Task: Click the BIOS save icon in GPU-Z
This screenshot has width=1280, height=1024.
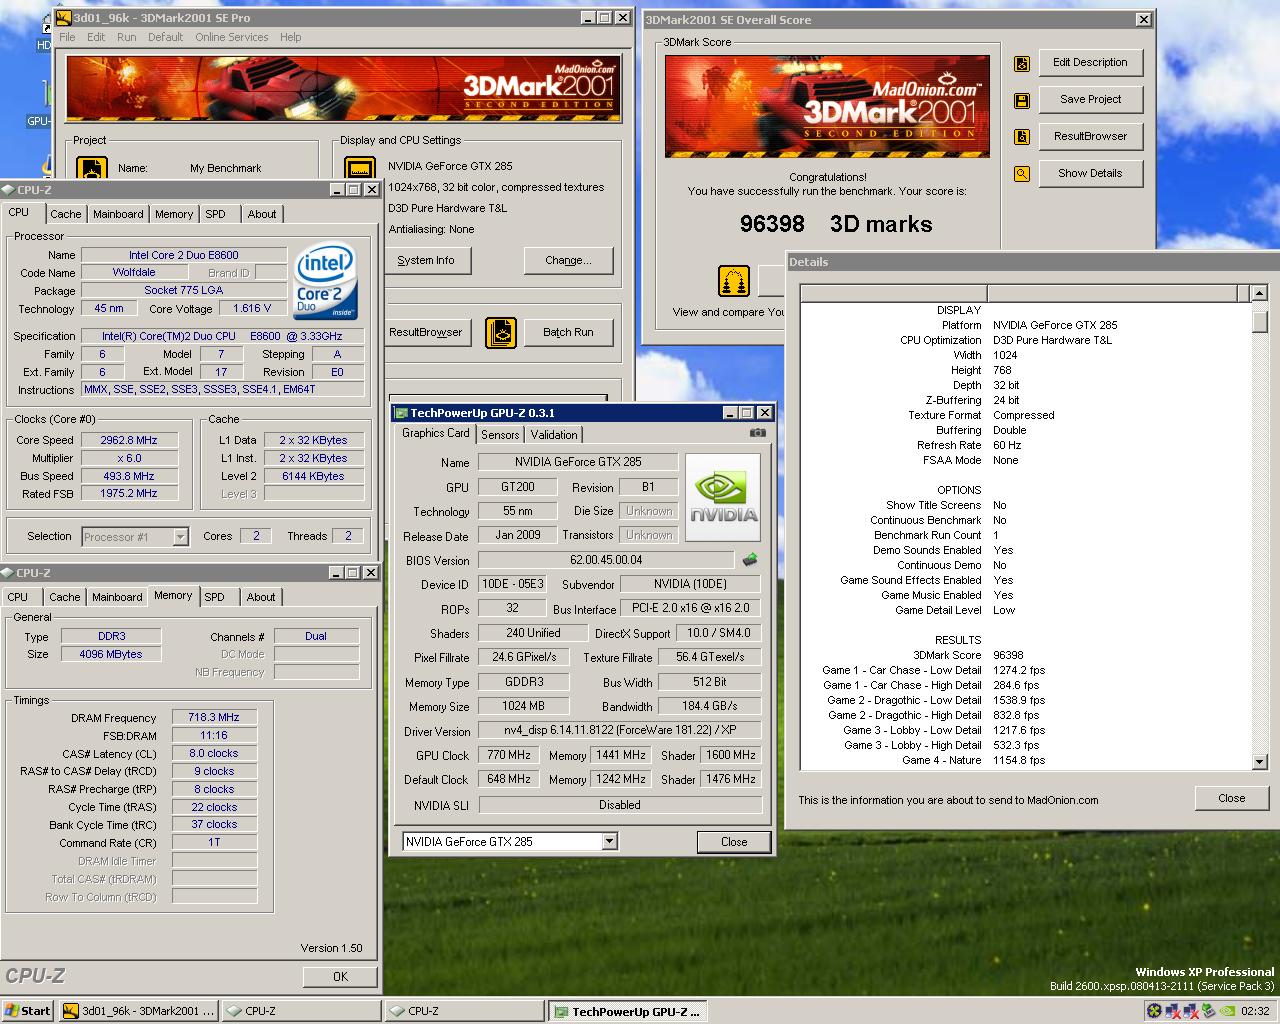Action: pos(750,560)
